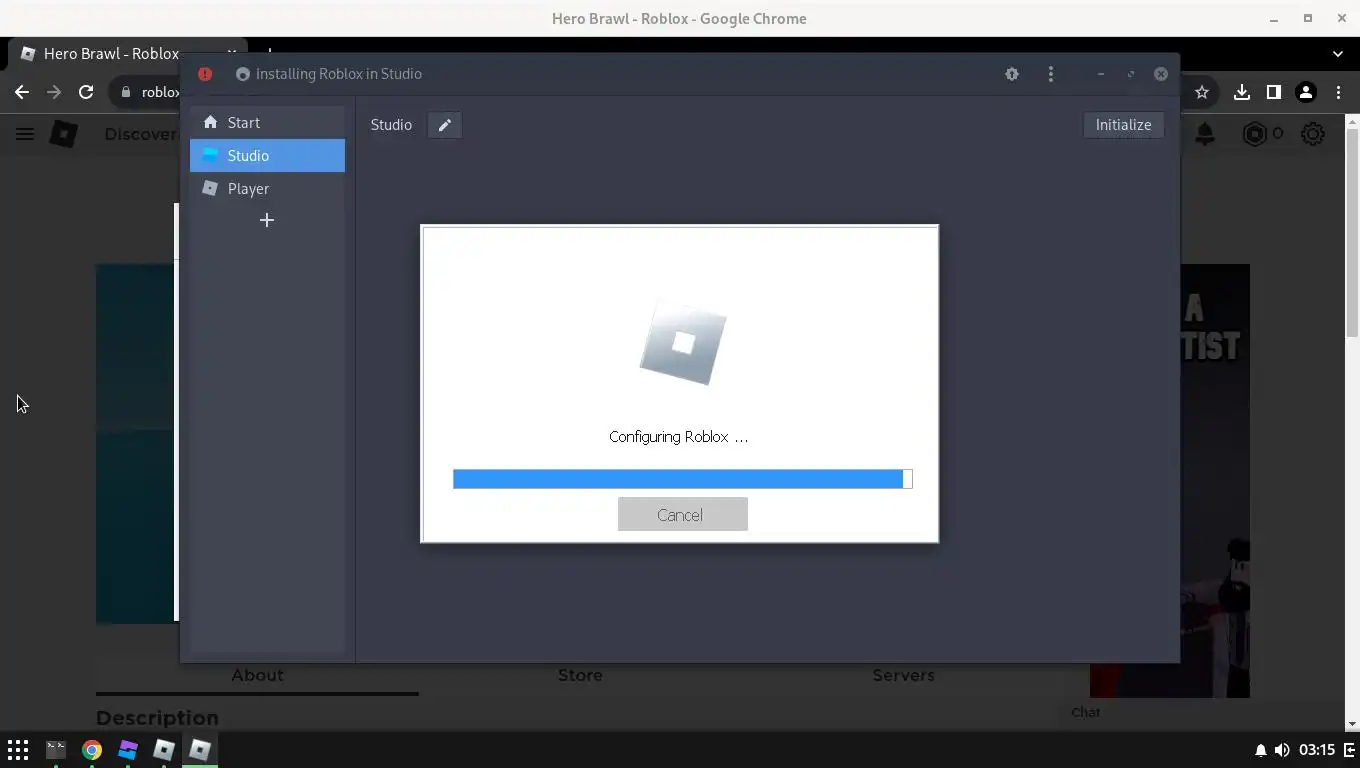Select the Hero Brawl browser tab
The width and height of the screenshot is (1360, 768).
pos(125,54)
